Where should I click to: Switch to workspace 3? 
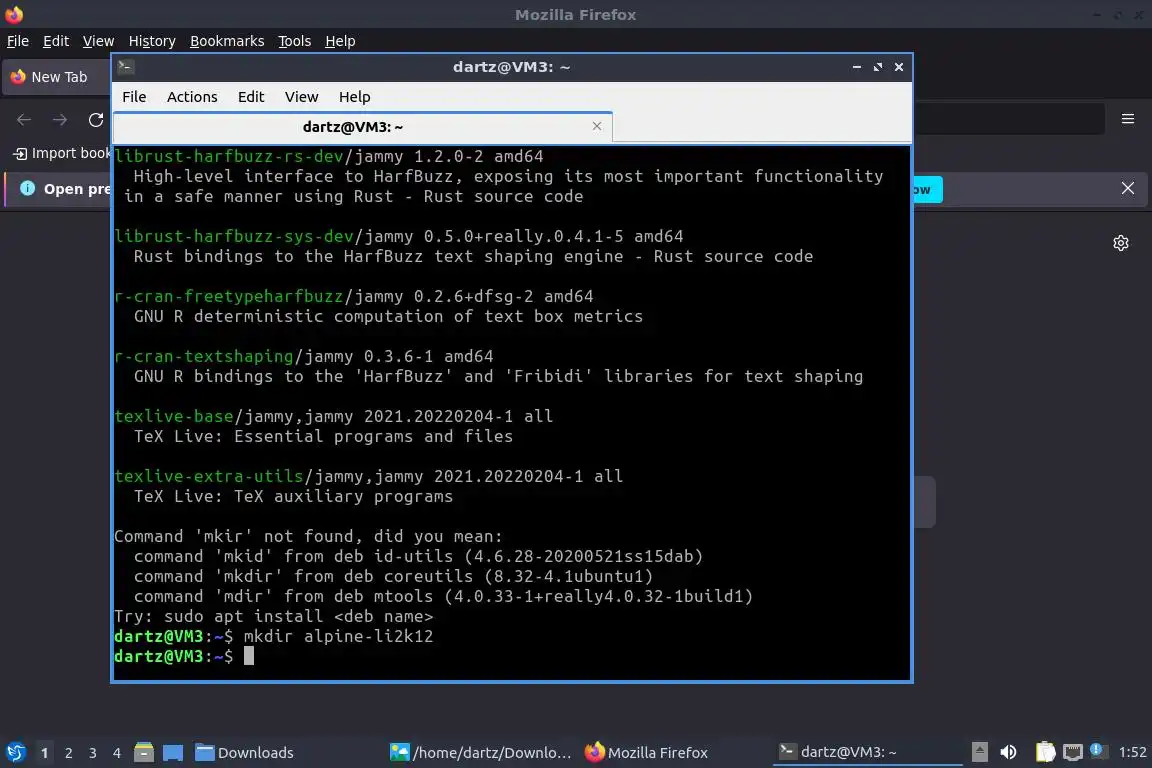pos(93,753)
